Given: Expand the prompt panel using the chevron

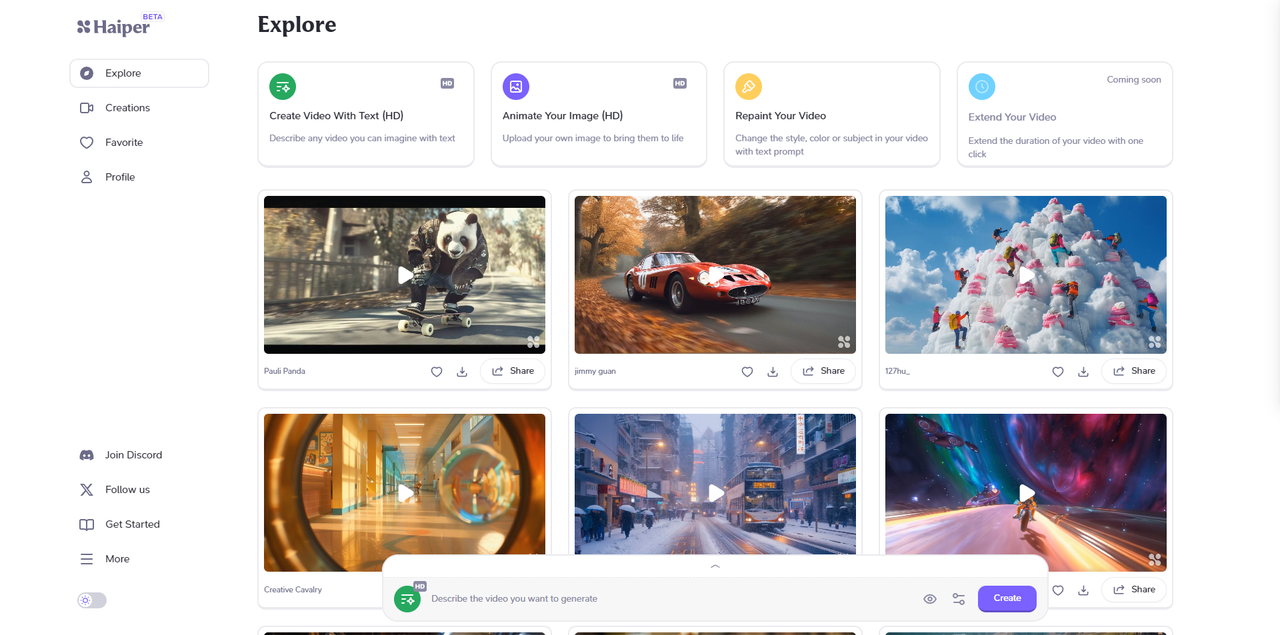Looking at the screenshot, I should point(715,566).
